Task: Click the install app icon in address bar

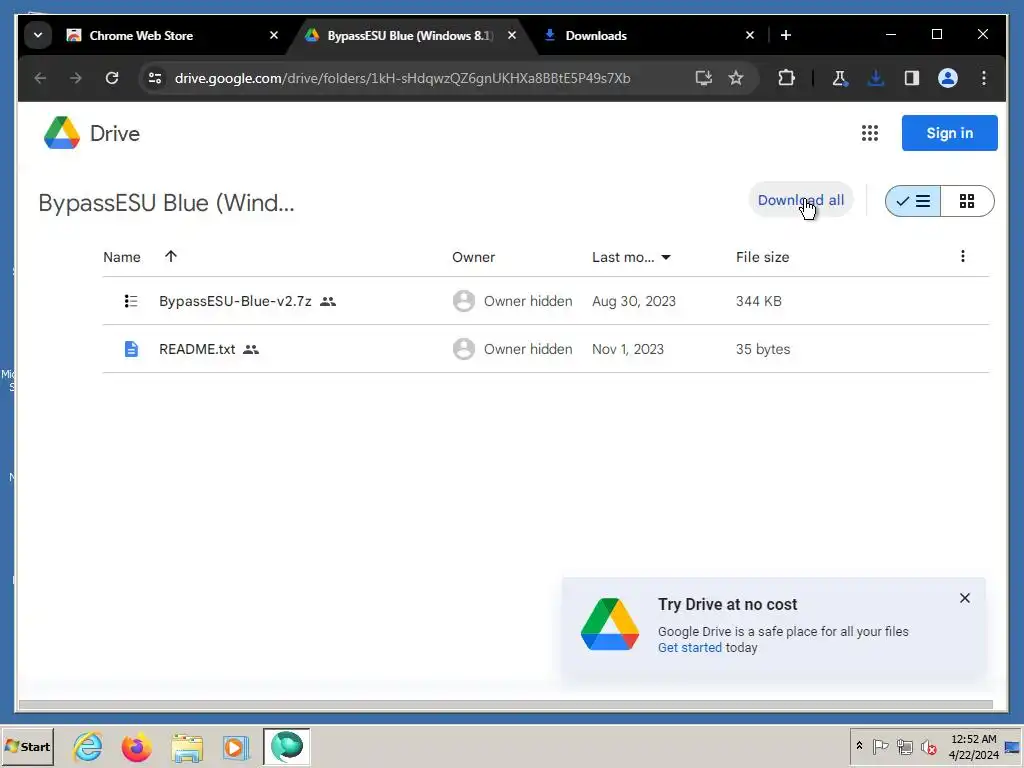Action: (703, 78)
